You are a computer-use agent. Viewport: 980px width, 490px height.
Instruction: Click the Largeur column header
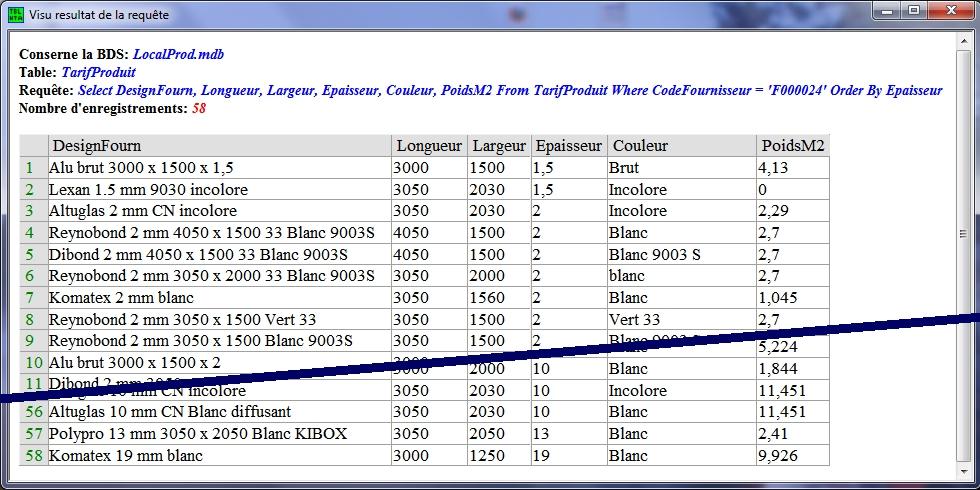point(499,146)
